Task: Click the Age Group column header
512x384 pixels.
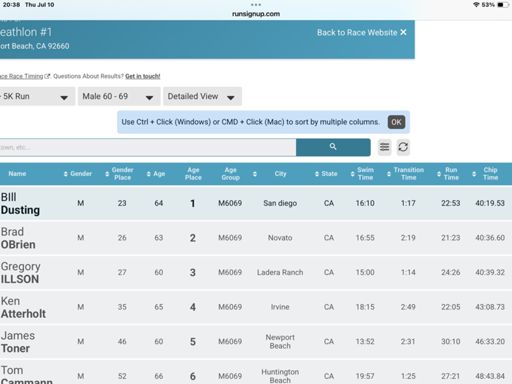Action: (230, 174)
